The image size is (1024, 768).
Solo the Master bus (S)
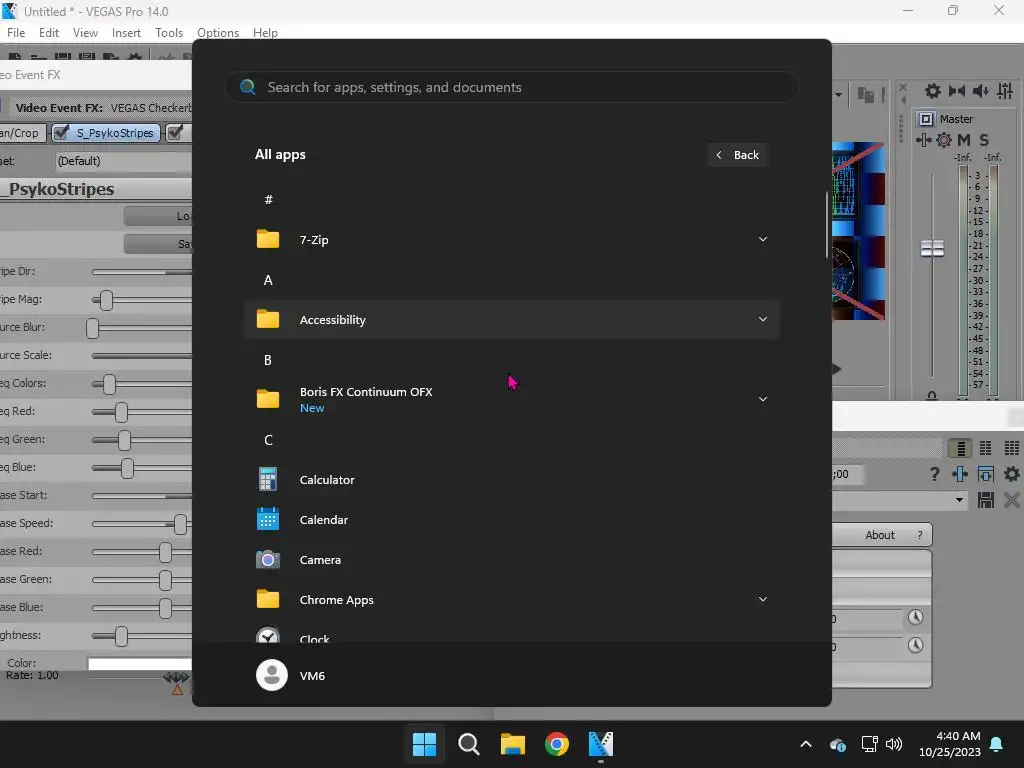click(984, 140)
